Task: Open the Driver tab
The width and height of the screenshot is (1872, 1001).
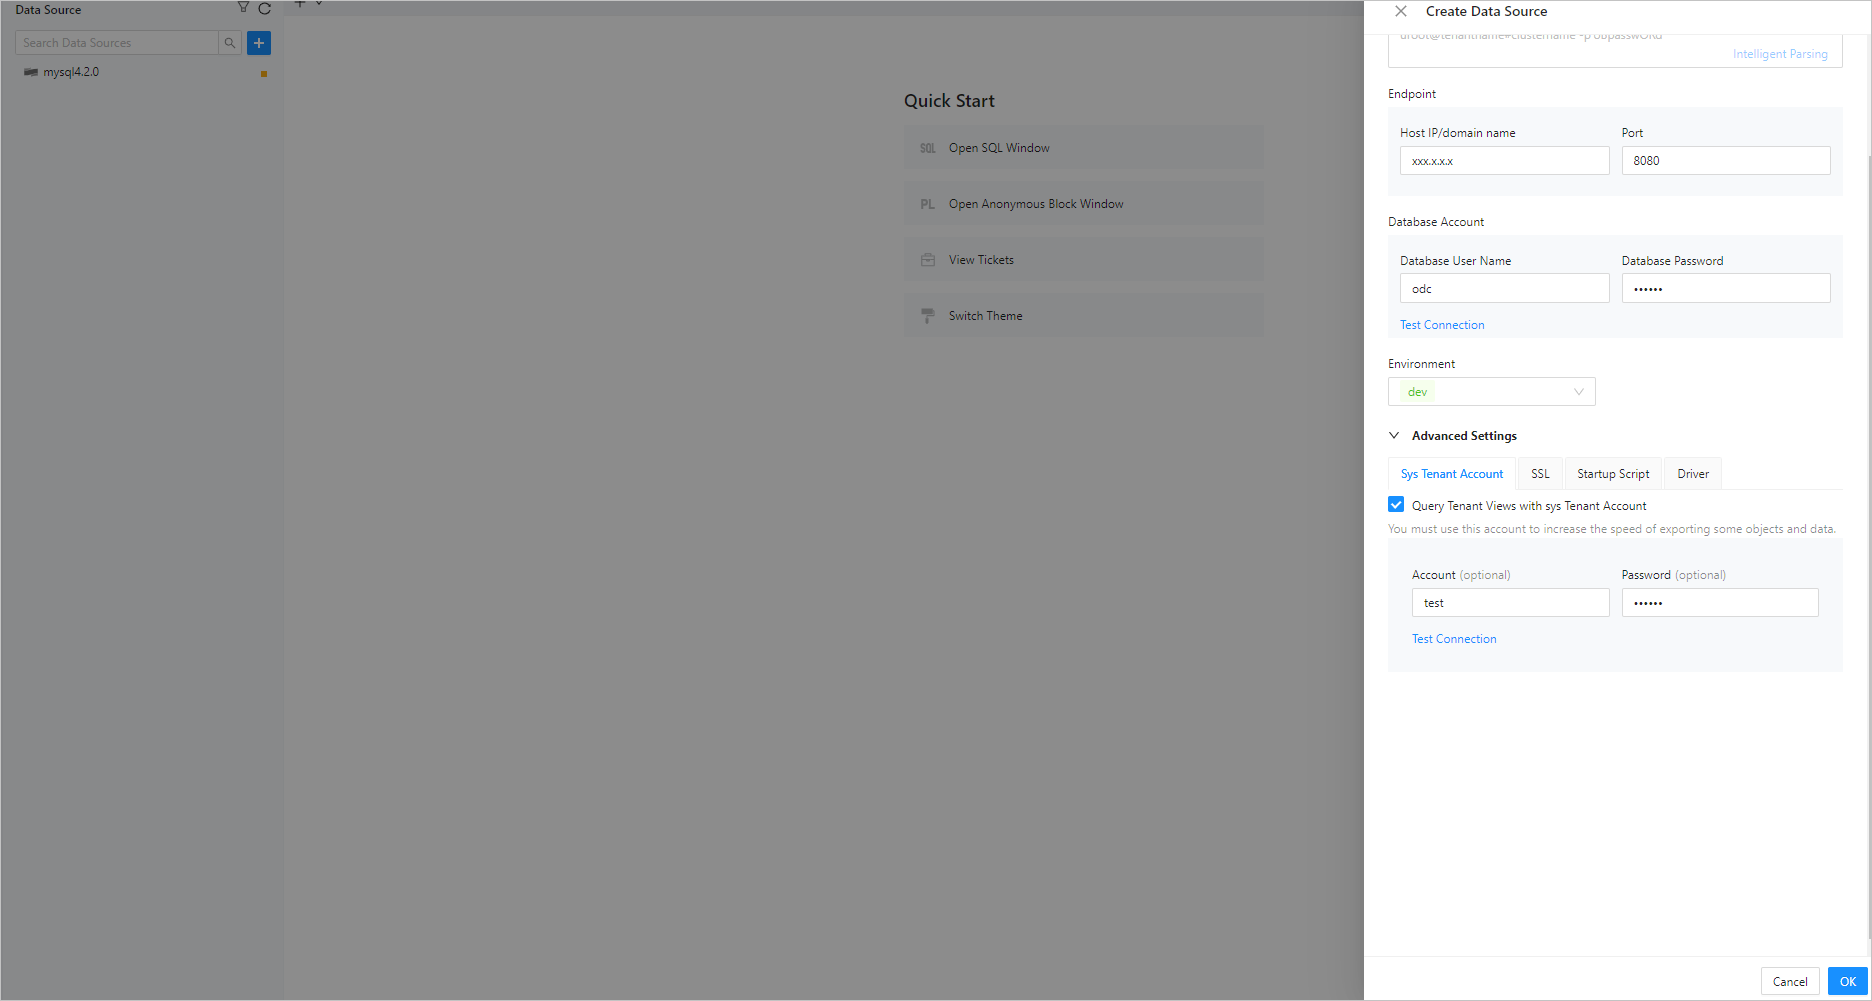Action: [1693, 474]
